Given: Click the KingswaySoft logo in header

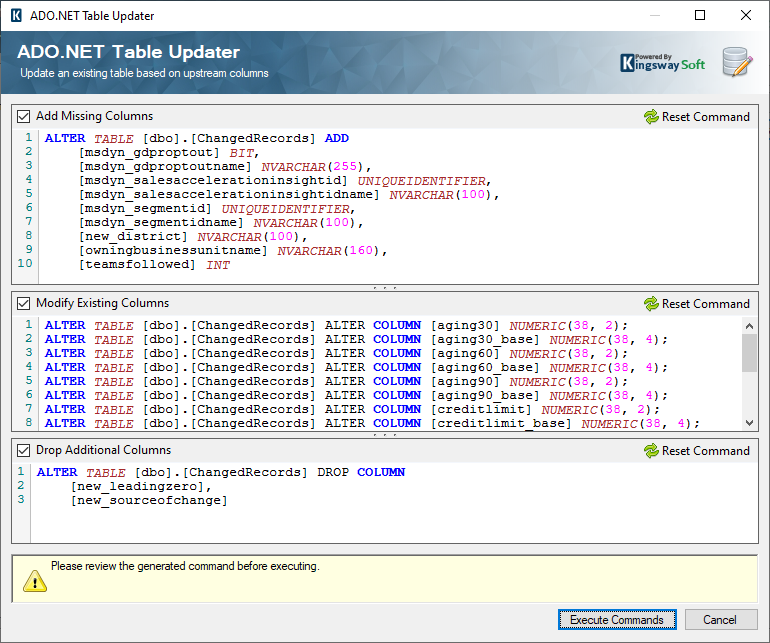Looking at the screenshot, I should click(662, 63).
